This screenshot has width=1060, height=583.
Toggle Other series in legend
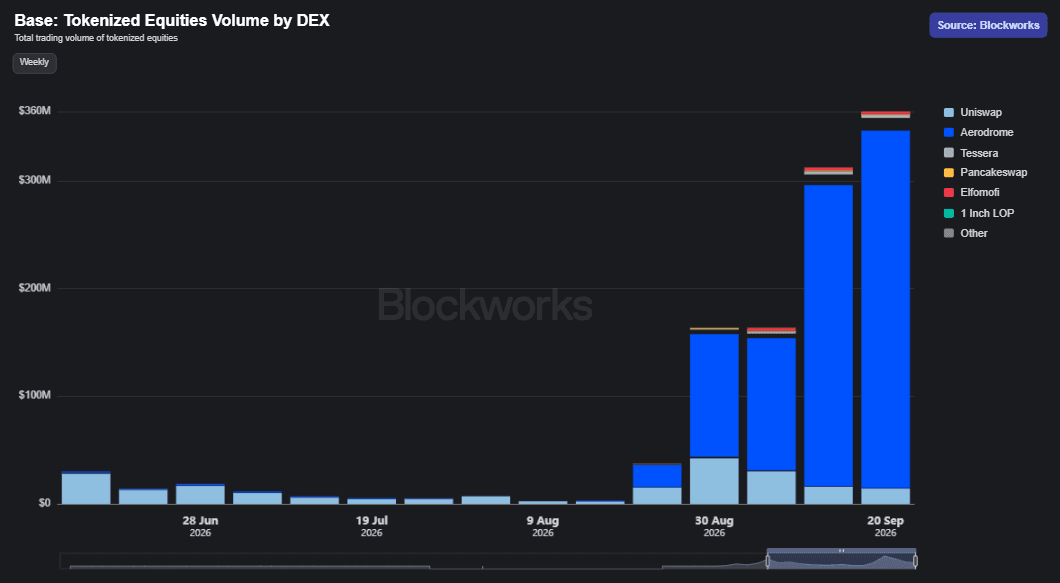click(x=965, y=233)
